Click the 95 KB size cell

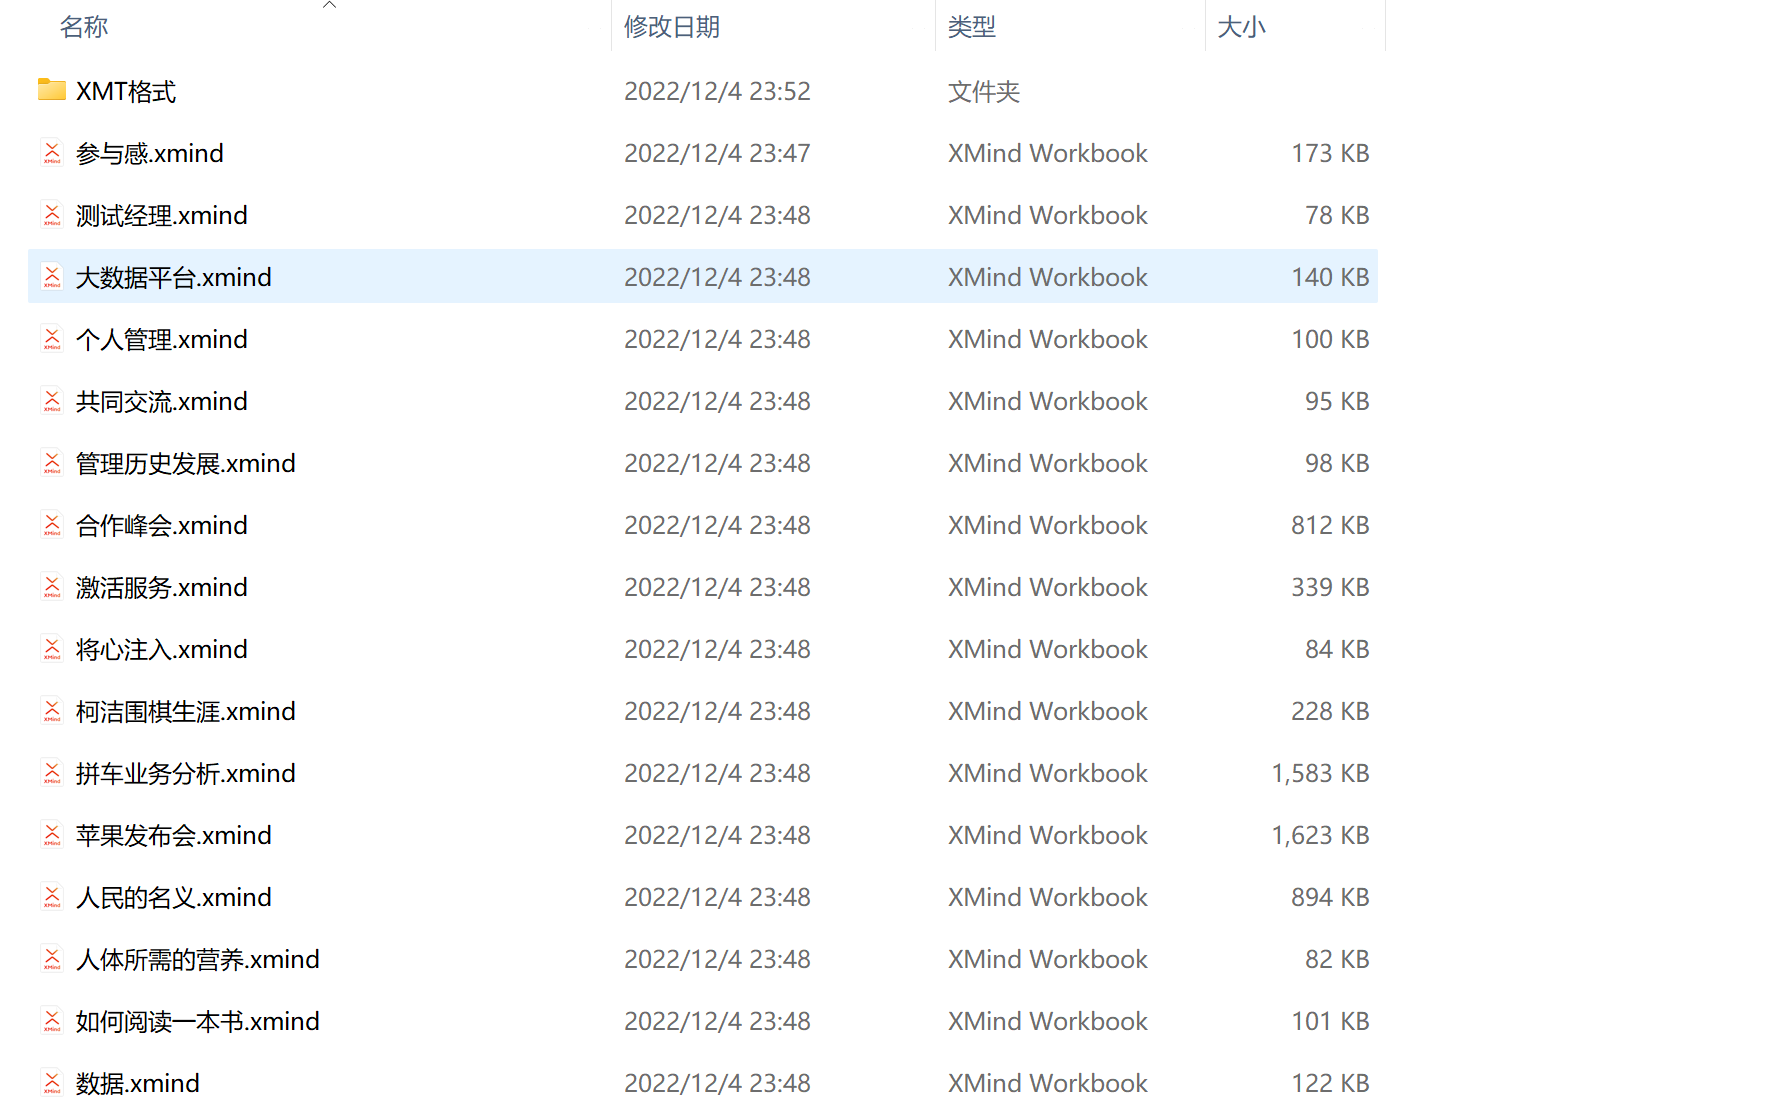(1337, 401)
